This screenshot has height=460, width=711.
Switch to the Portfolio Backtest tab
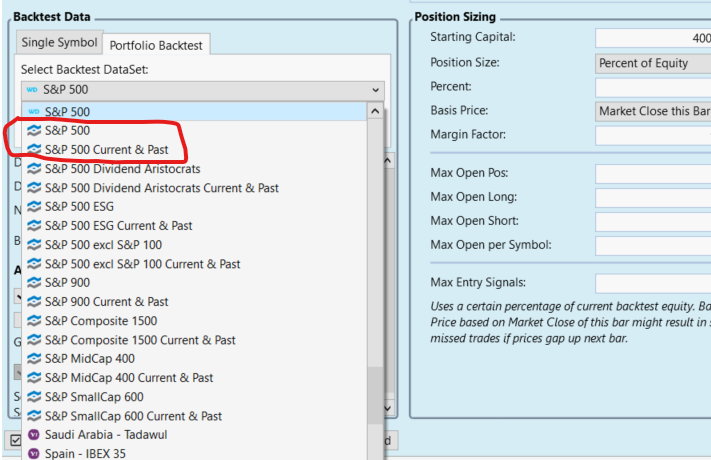156,45
